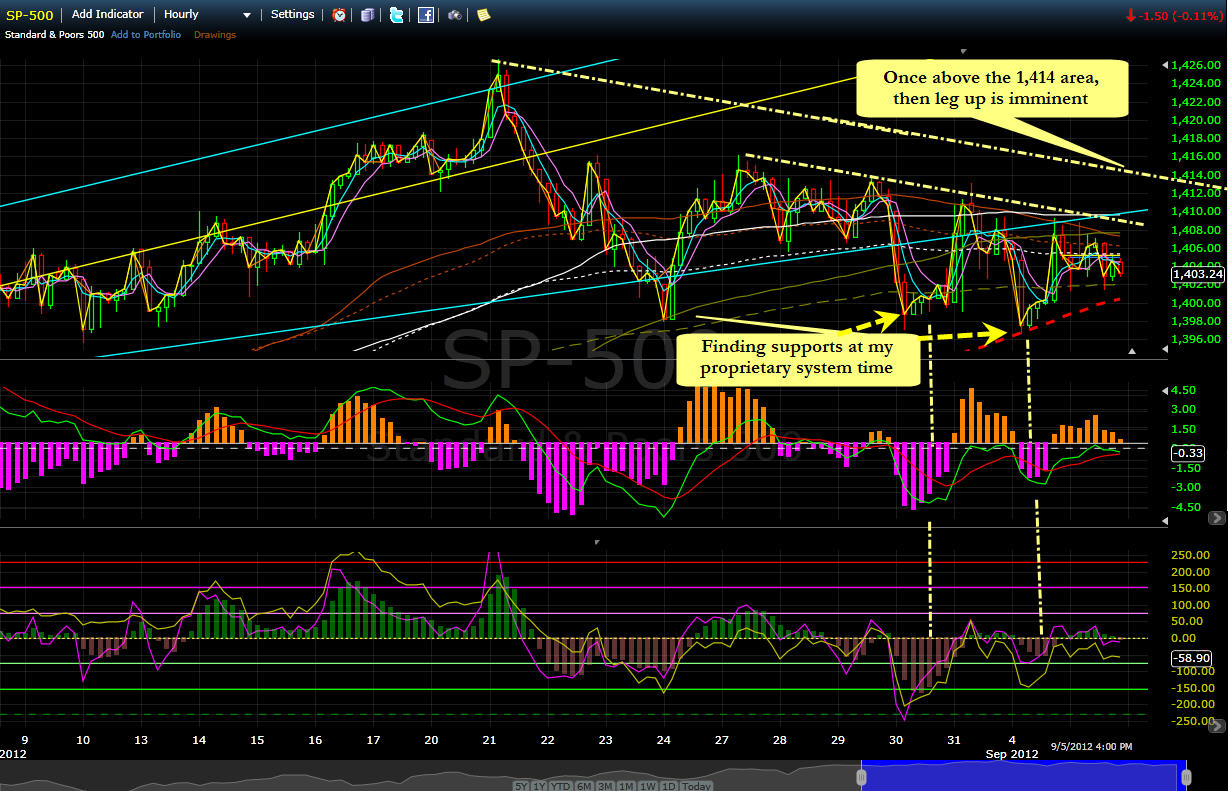Select the 1W range button
Viewport: 1228px width, 791px height.
[x=647, y=786]
